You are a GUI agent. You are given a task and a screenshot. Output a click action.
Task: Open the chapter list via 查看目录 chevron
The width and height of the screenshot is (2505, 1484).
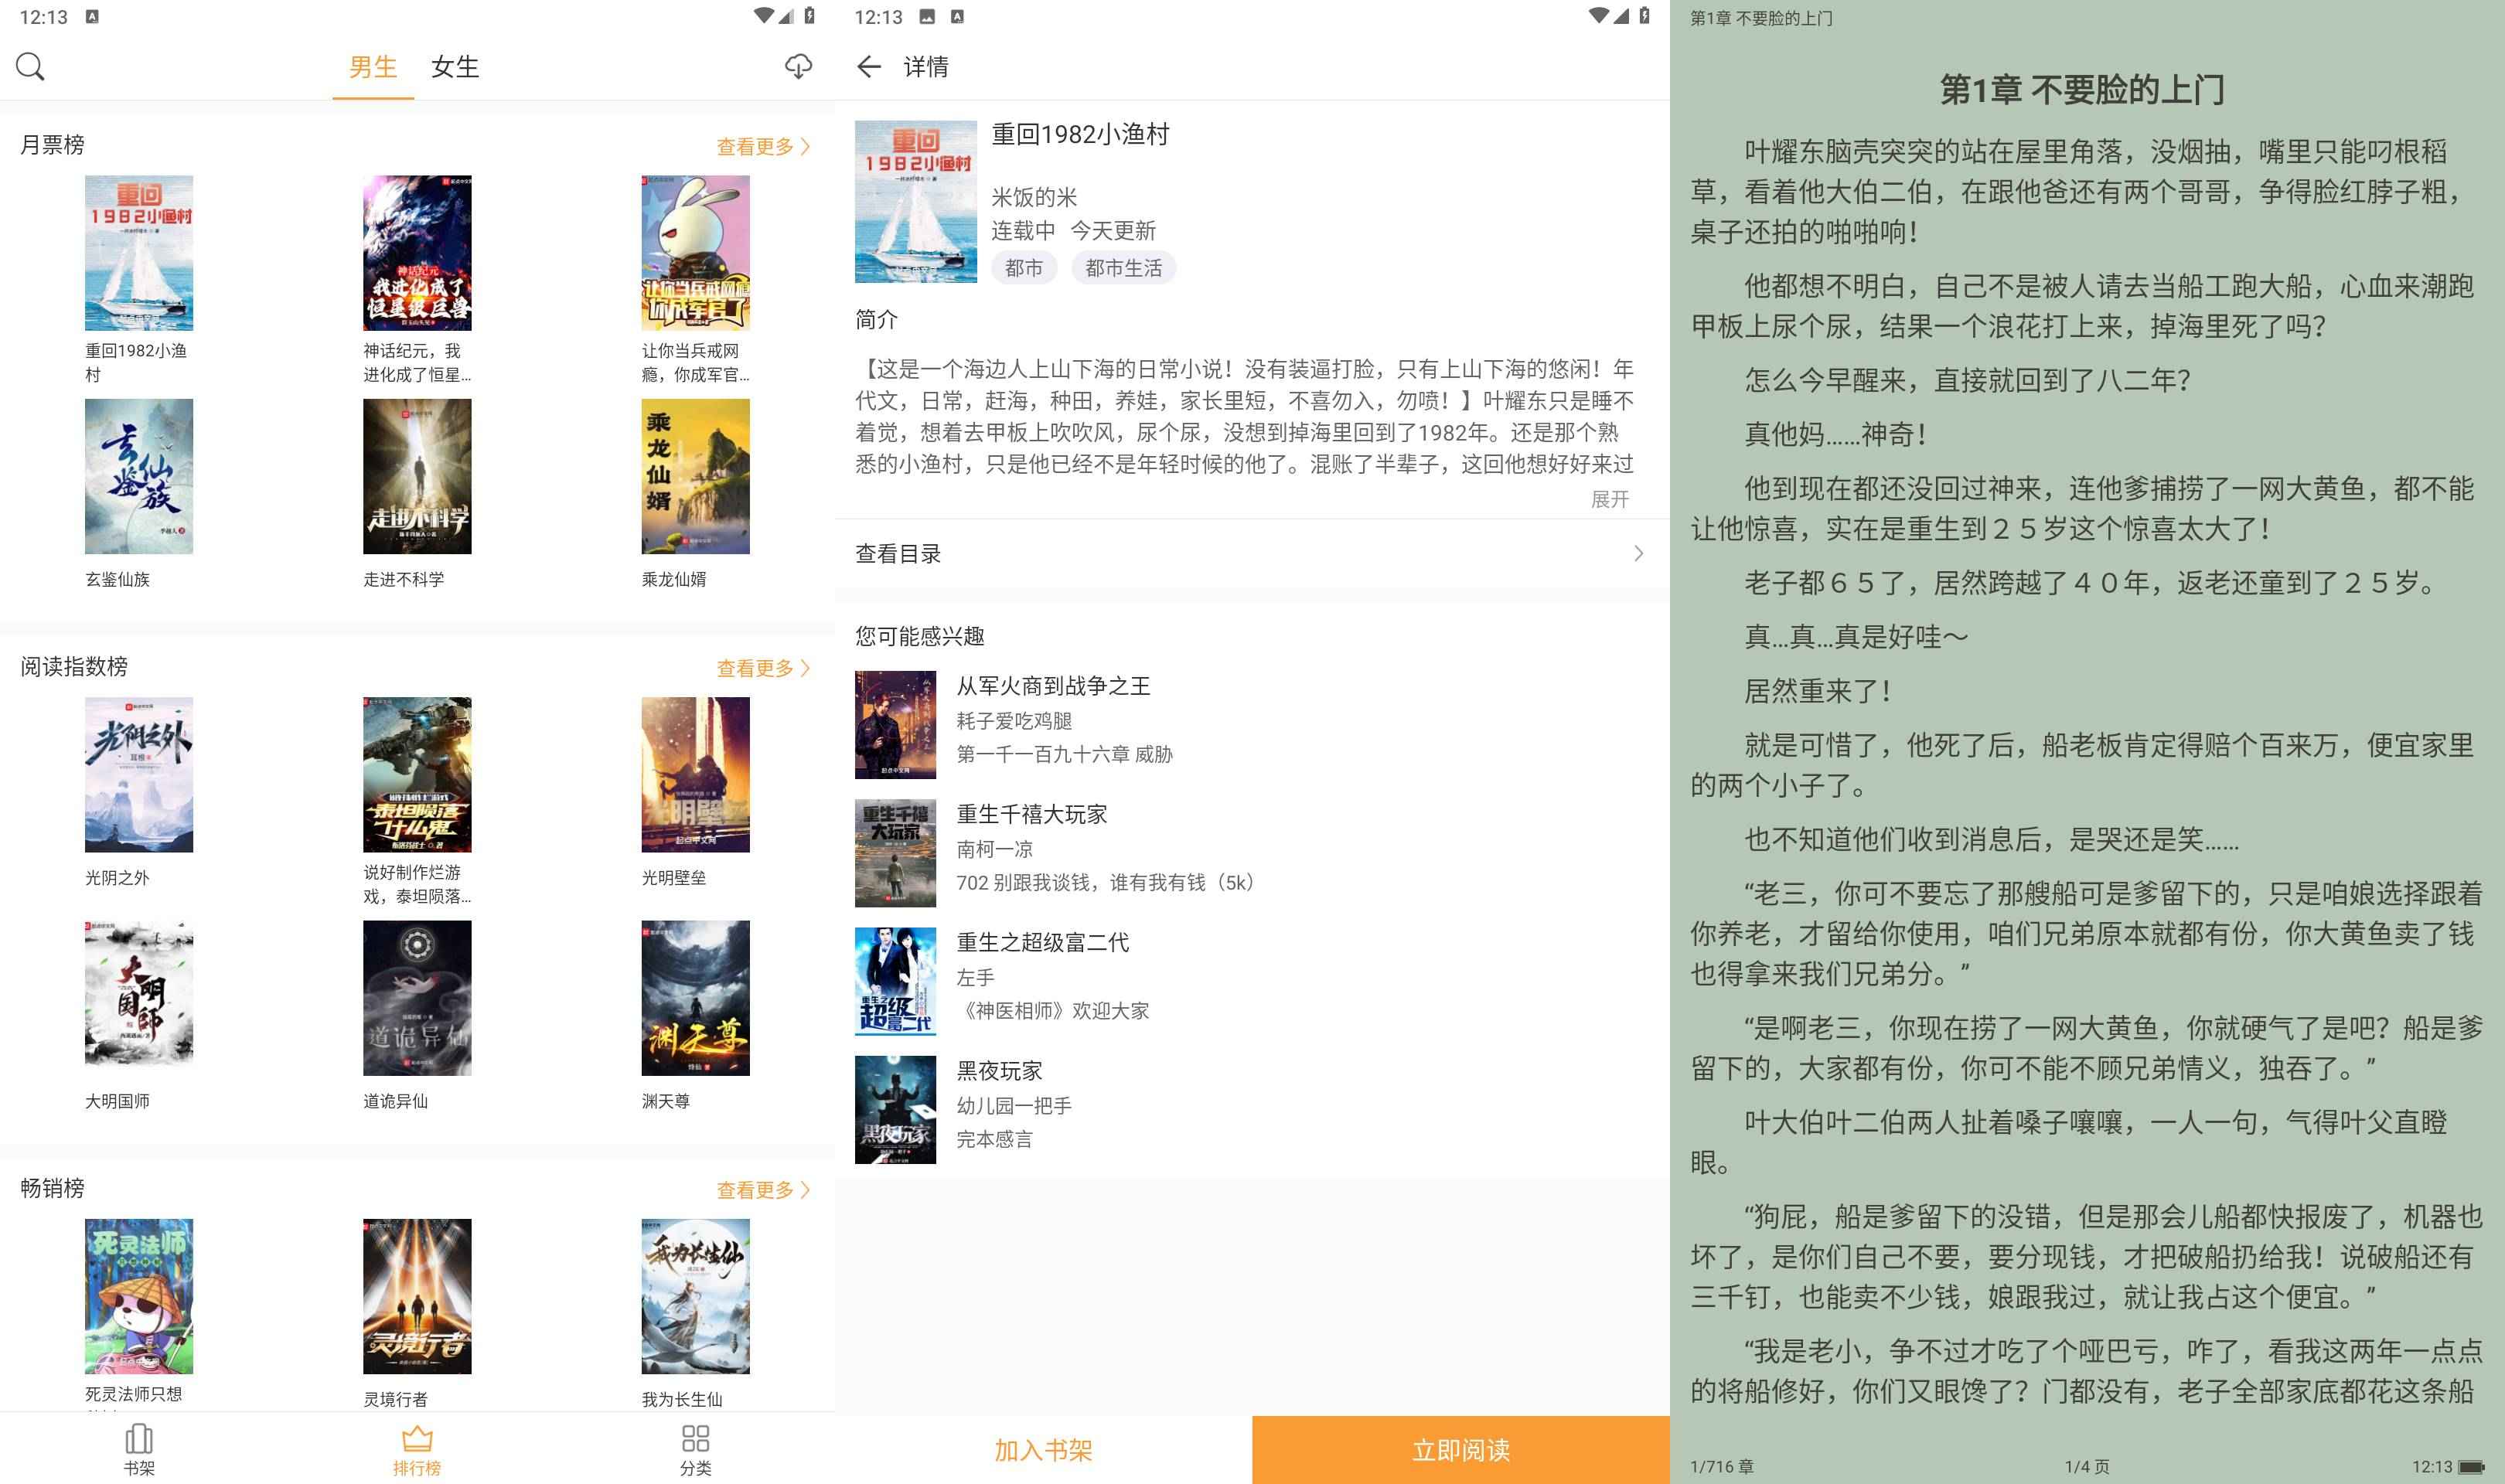tap(1638, 553)
